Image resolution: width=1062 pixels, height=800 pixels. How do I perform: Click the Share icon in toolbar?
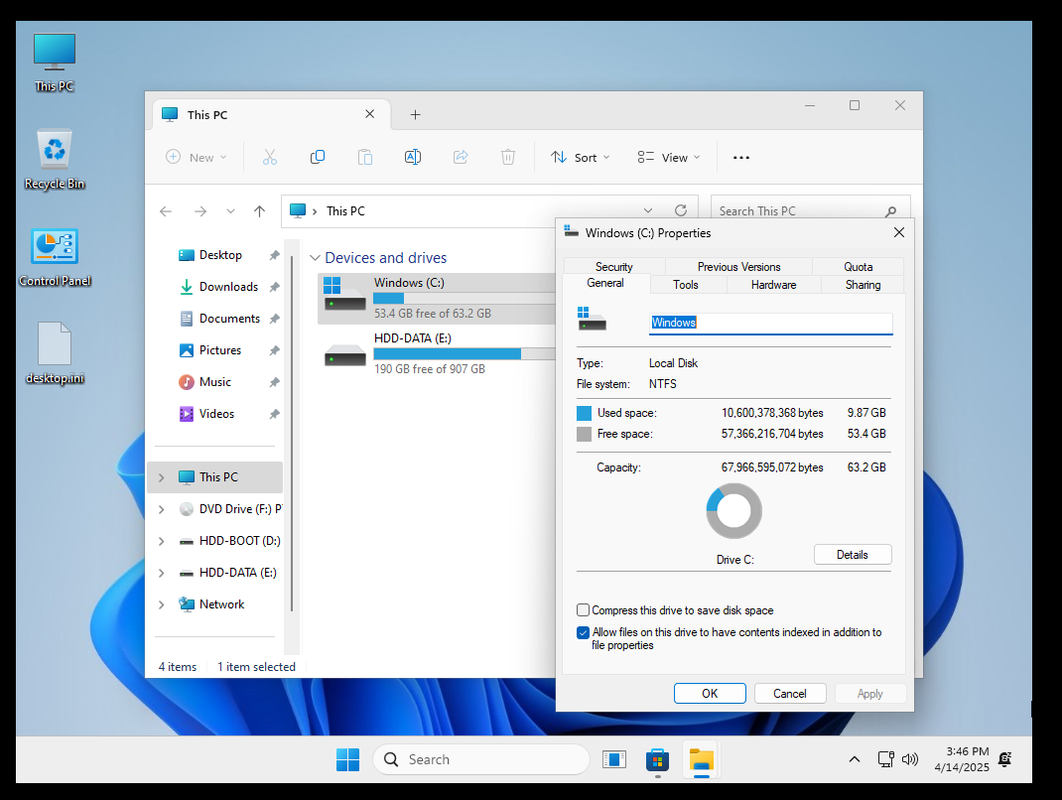coord(461,157)
